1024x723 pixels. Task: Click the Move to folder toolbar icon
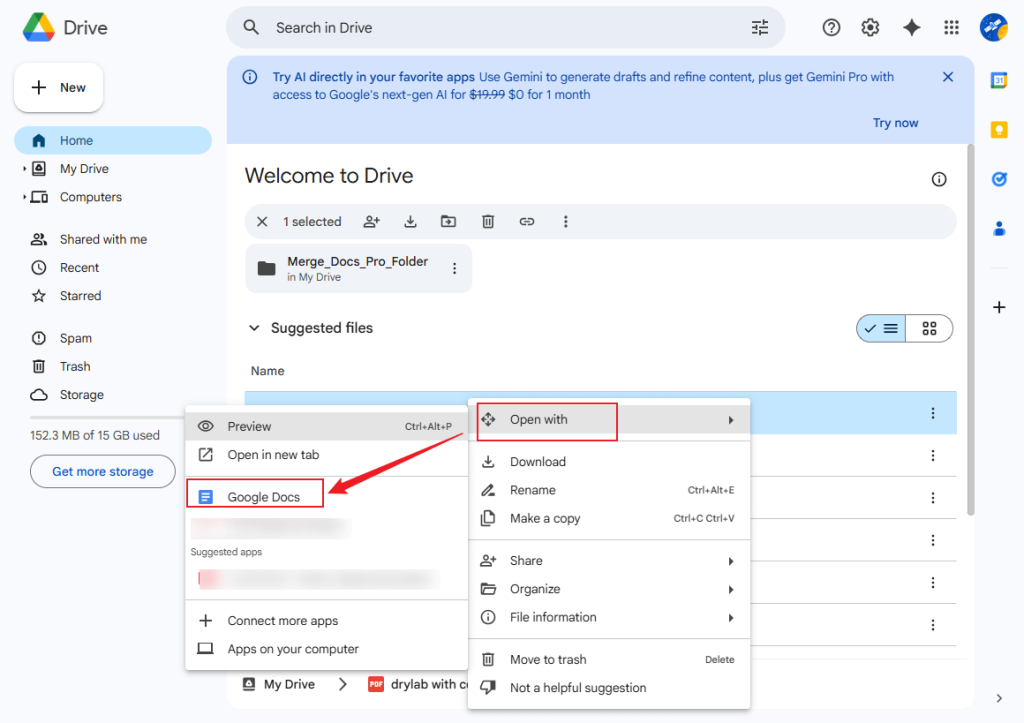[x=448, y=221]
